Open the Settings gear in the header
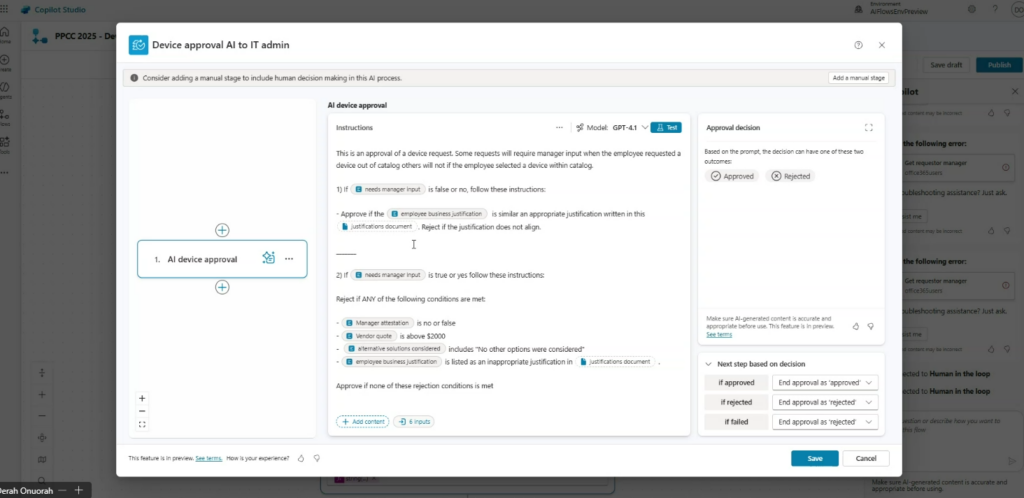Viewport: 1024px width, 498px height. click(x=972, y=9)
